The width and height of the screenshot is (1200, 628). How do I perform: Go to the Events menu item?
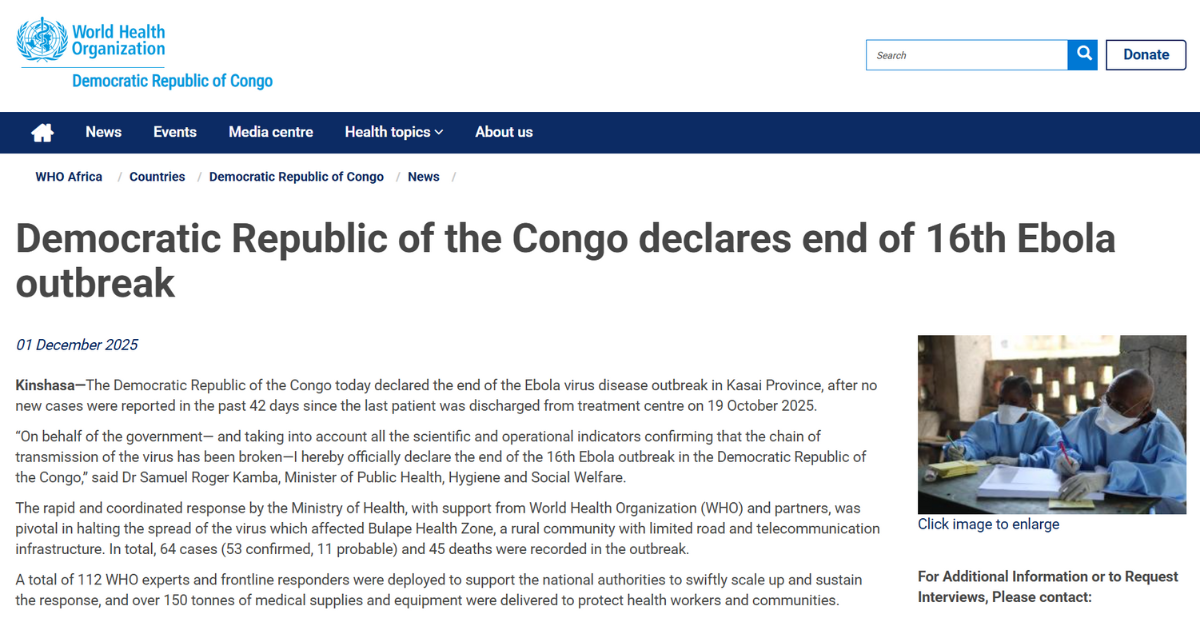coord(175,132)
